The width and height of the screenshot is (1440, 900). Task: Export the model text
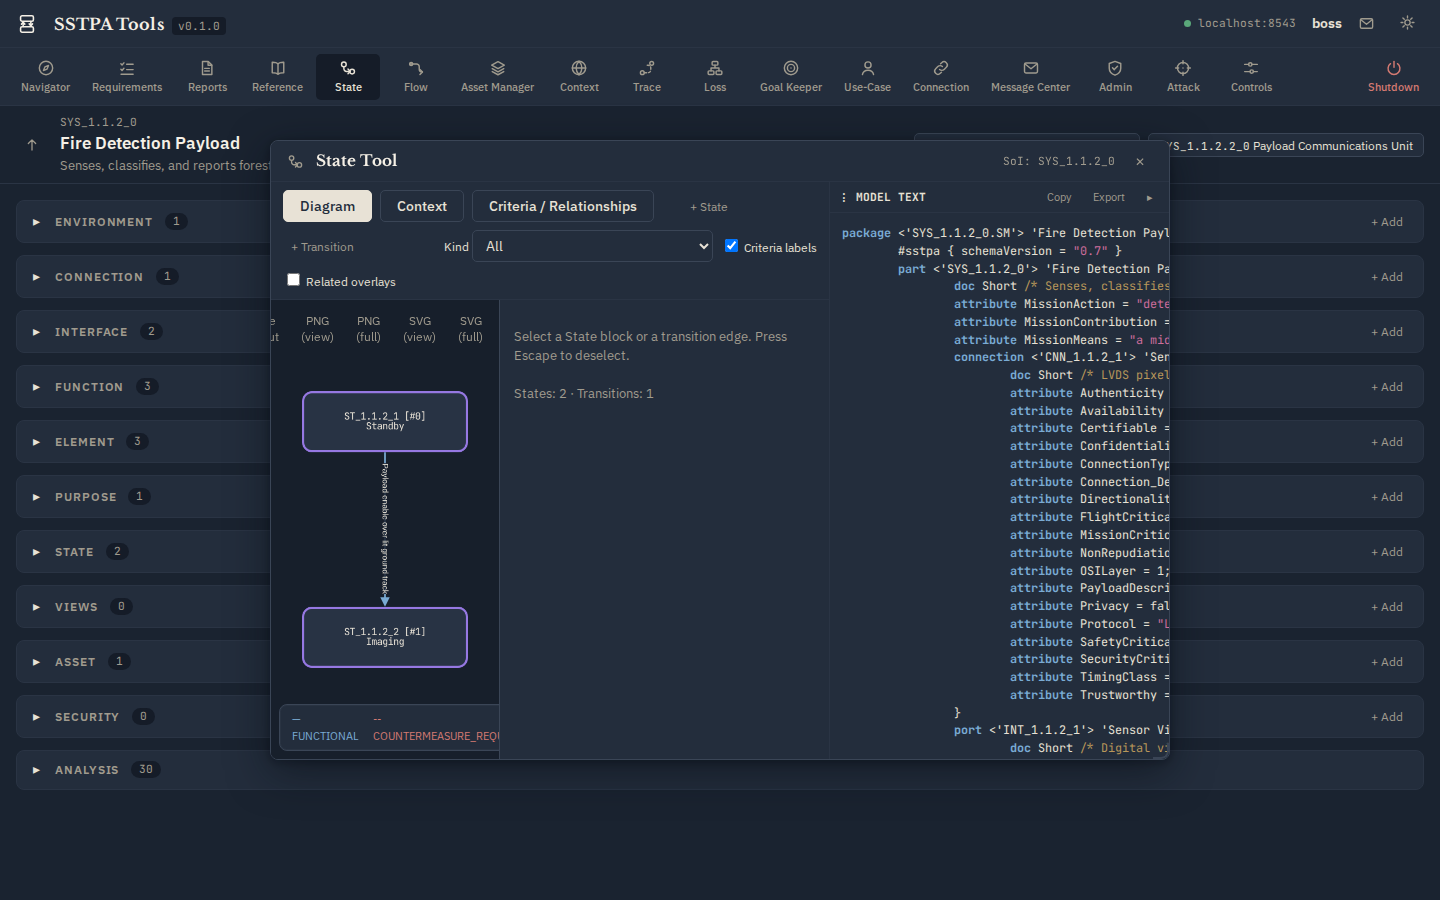[1108, 198]
